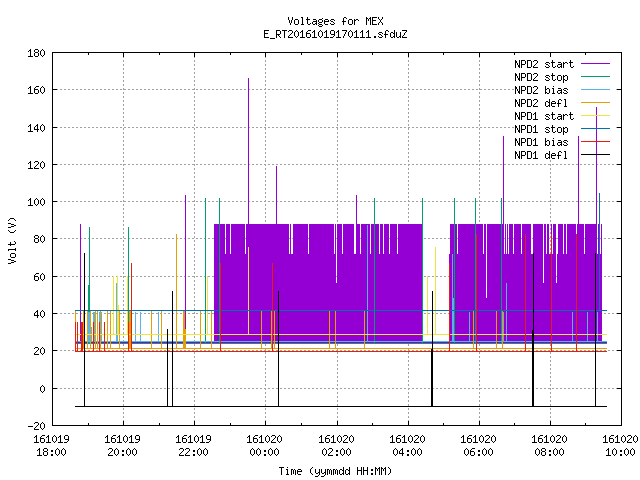Click the black NPD1 defl legend line
Viewport: 640px width, 480px height.
tap(595, 155)
